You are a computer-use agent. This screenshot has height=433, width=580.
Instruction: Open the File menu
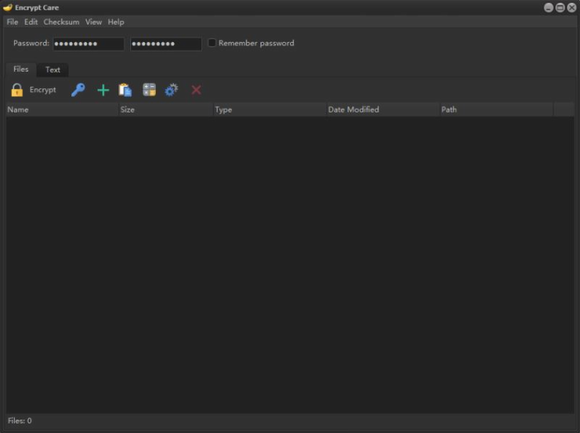[12, 22]
